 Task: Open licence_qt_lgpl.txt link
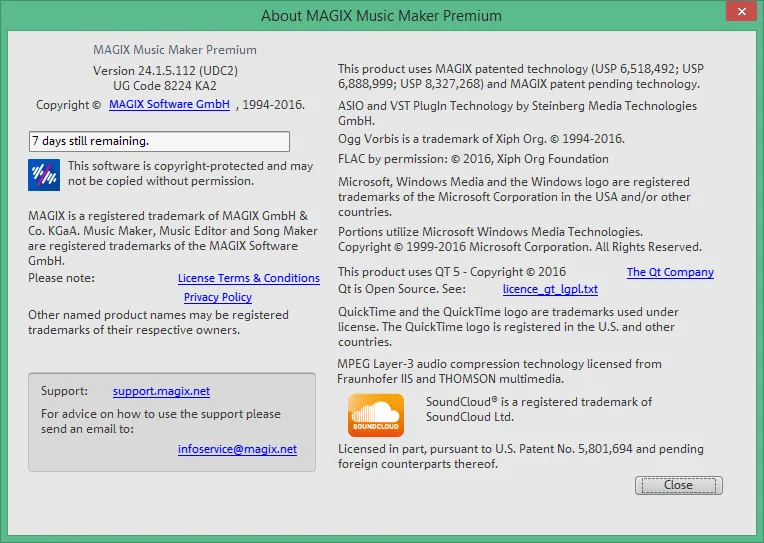click(x=550, y=289)
